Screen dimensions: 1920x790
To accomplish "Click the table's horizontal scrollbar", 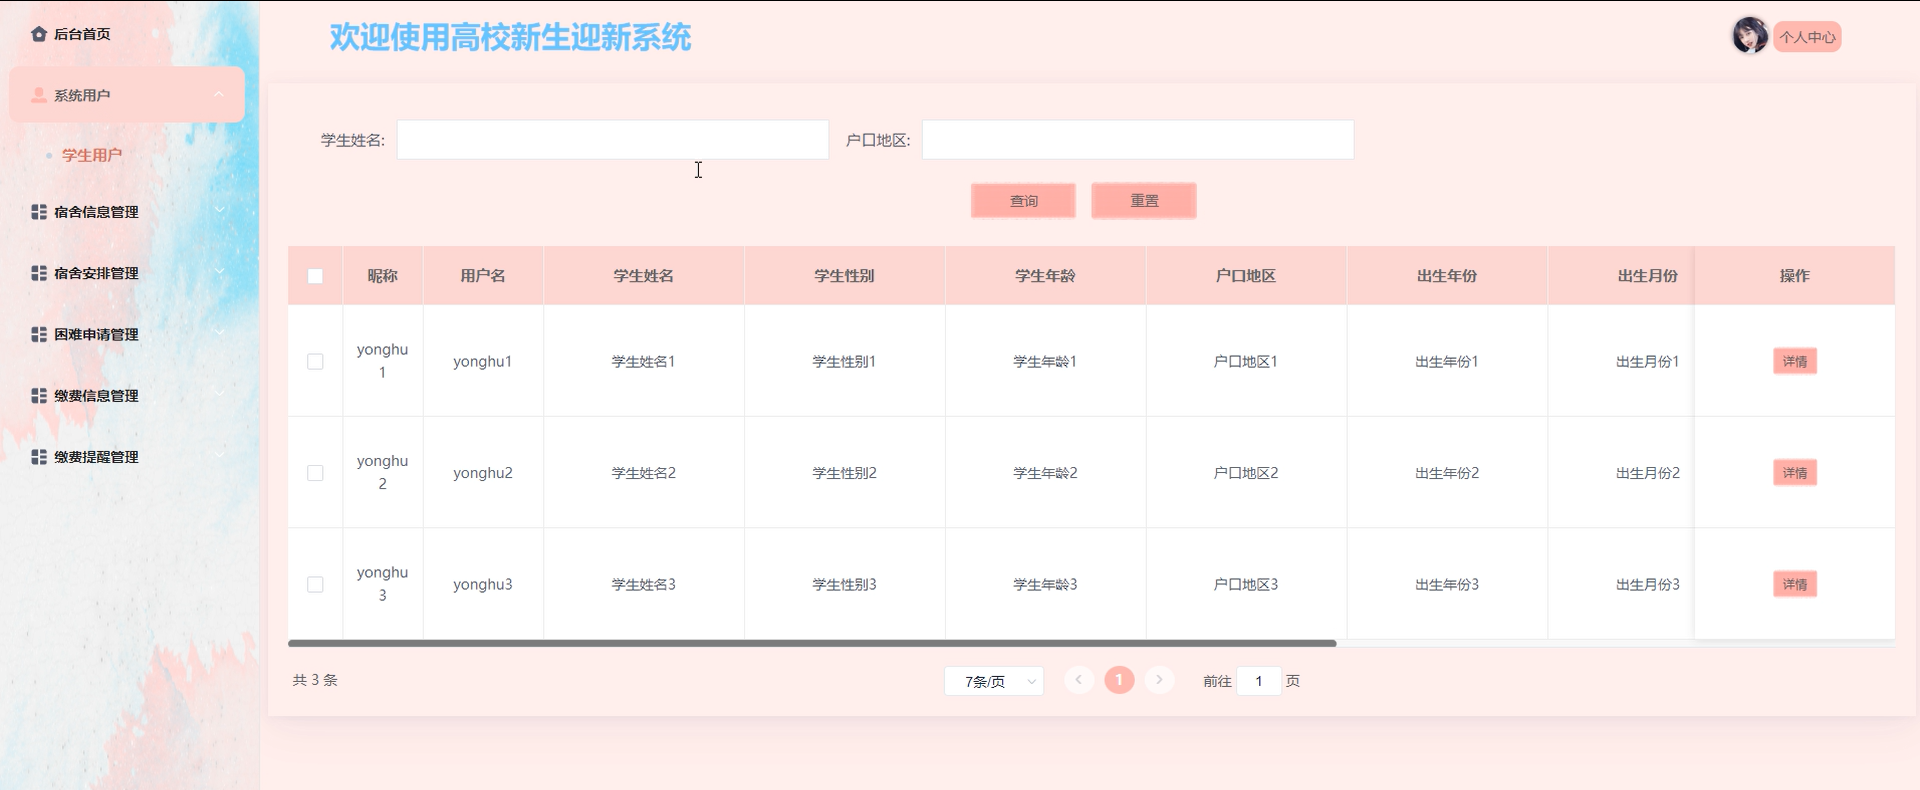I will [812, 643].
